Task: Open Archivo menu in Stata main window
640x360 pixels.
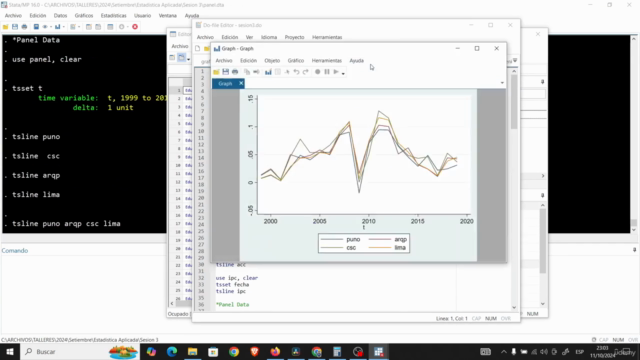Action: click(13, 16)
